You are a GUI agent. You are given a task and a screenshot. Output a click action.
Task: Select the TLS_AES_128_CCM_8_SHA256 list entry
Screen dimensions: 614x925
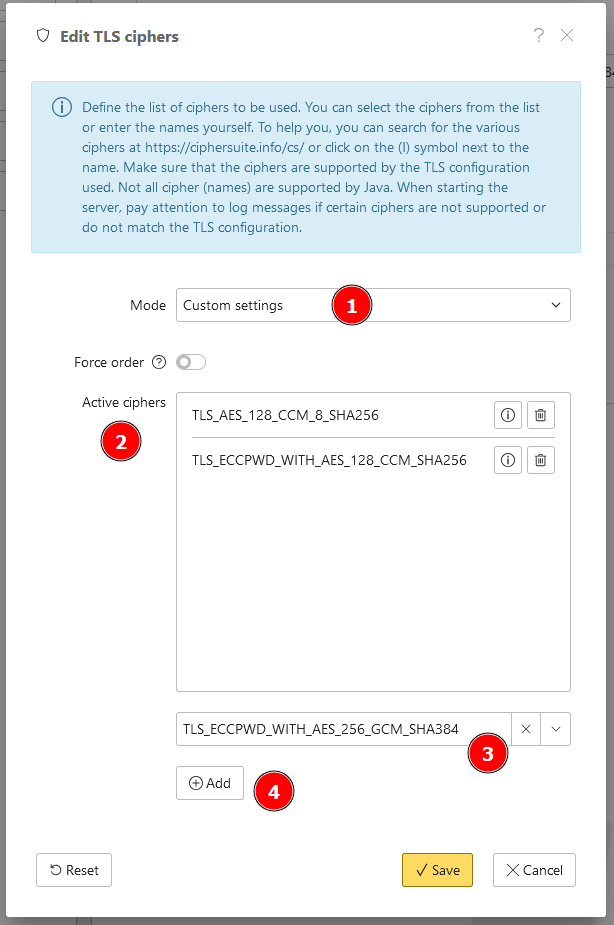coord(285,415)
